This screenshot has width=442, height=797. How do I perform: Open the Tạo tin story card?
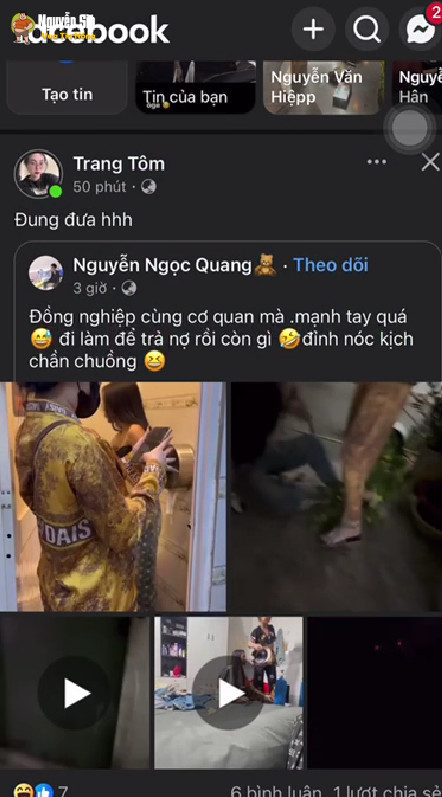coord(67,87)
